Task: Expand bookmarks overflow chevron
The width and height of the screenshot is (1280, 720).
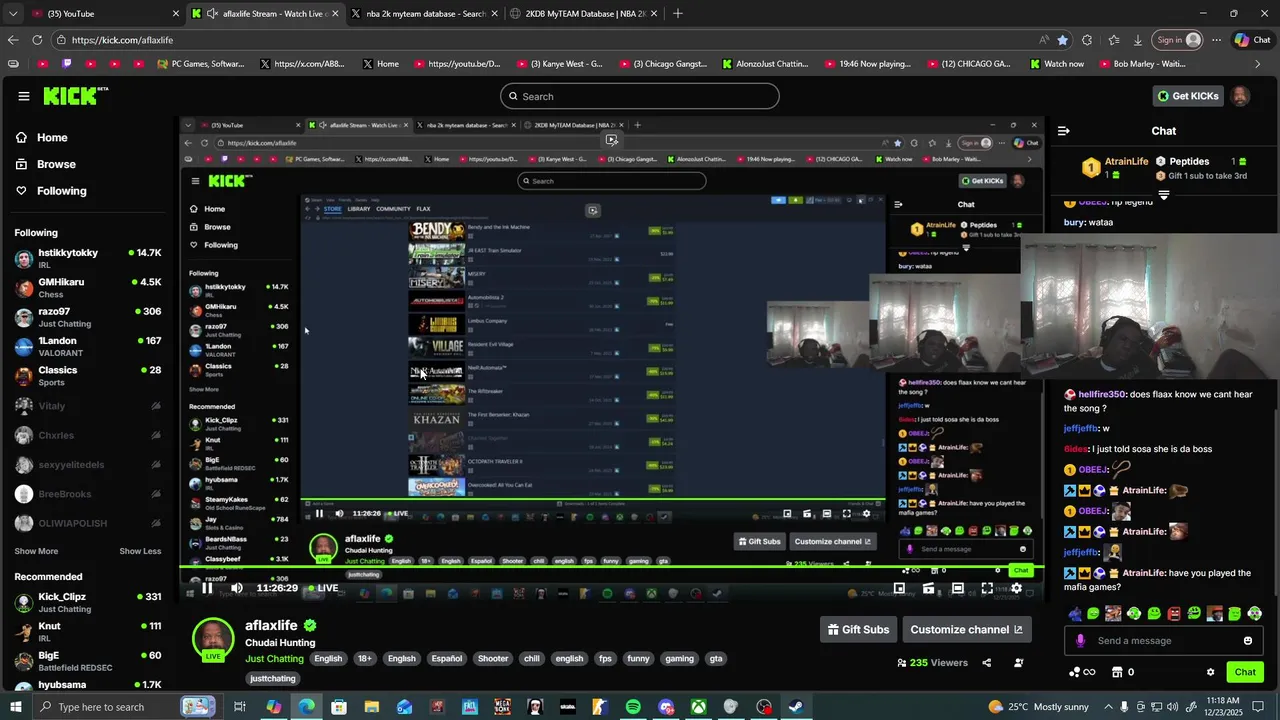Action: coord(1258,64)
